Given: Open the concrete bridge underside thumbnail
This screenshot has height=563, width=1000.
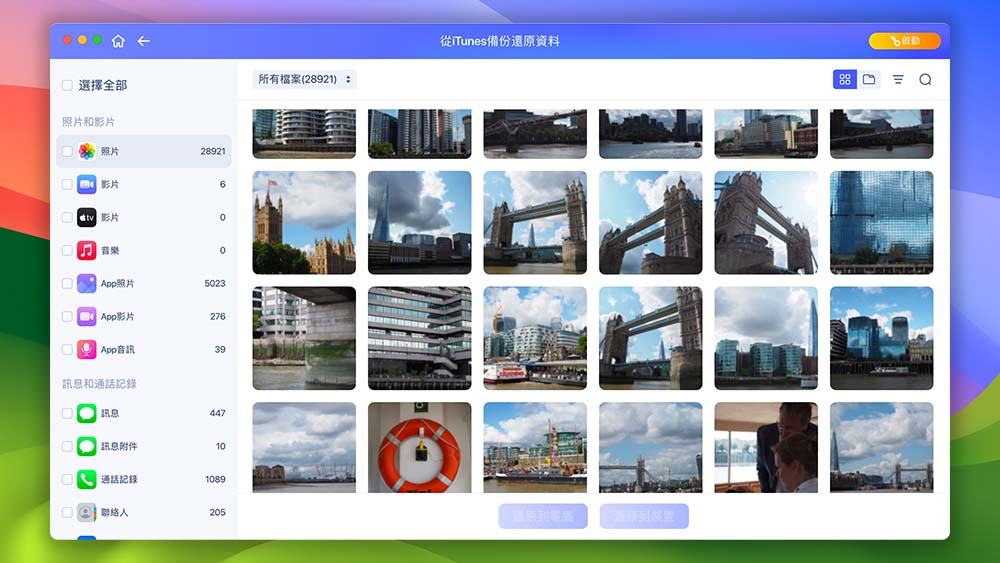Looking at the screenshot, I should pos(304,338).
